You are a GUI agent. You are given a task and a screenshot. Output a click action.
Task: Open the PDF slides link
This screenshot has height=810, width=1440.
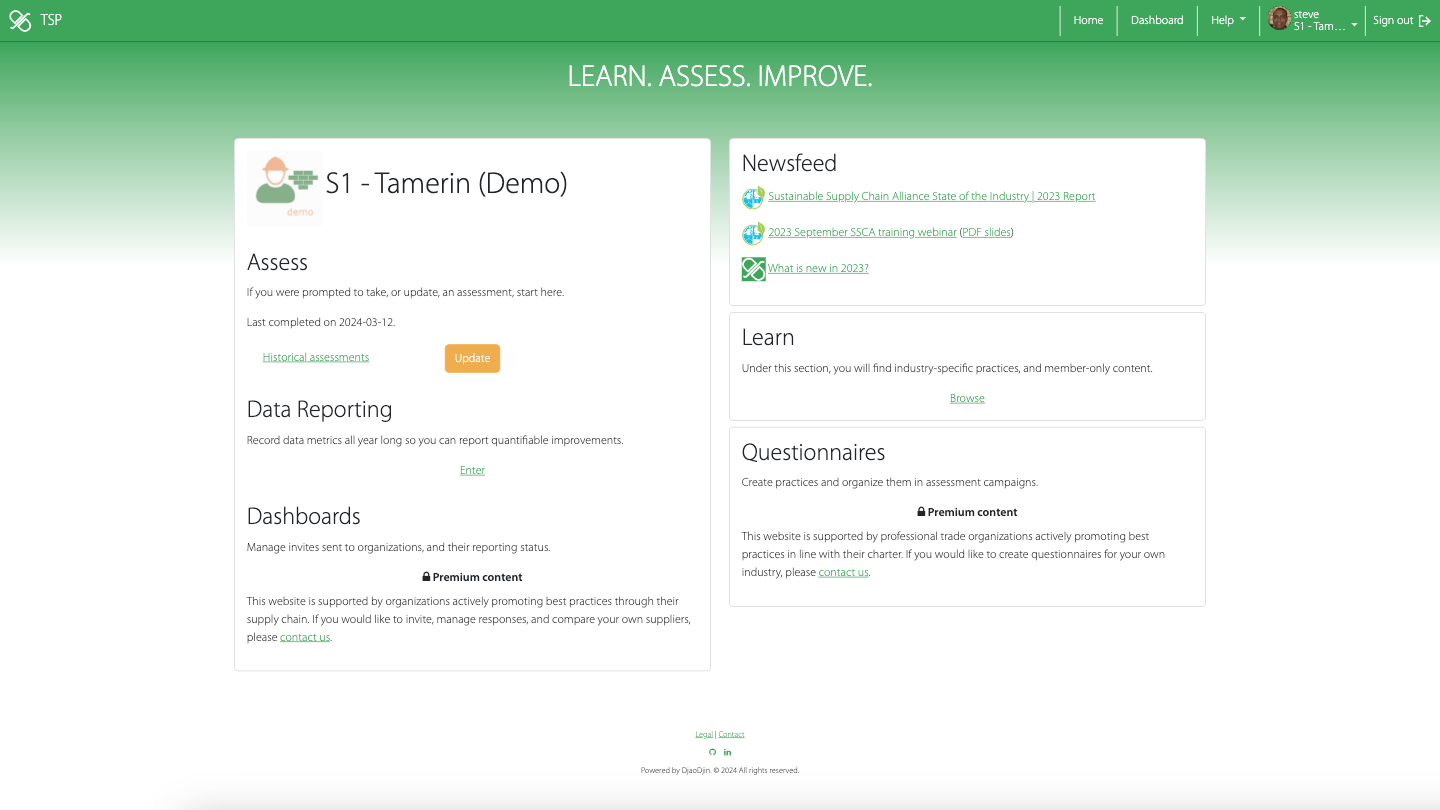tap(986, 233)
